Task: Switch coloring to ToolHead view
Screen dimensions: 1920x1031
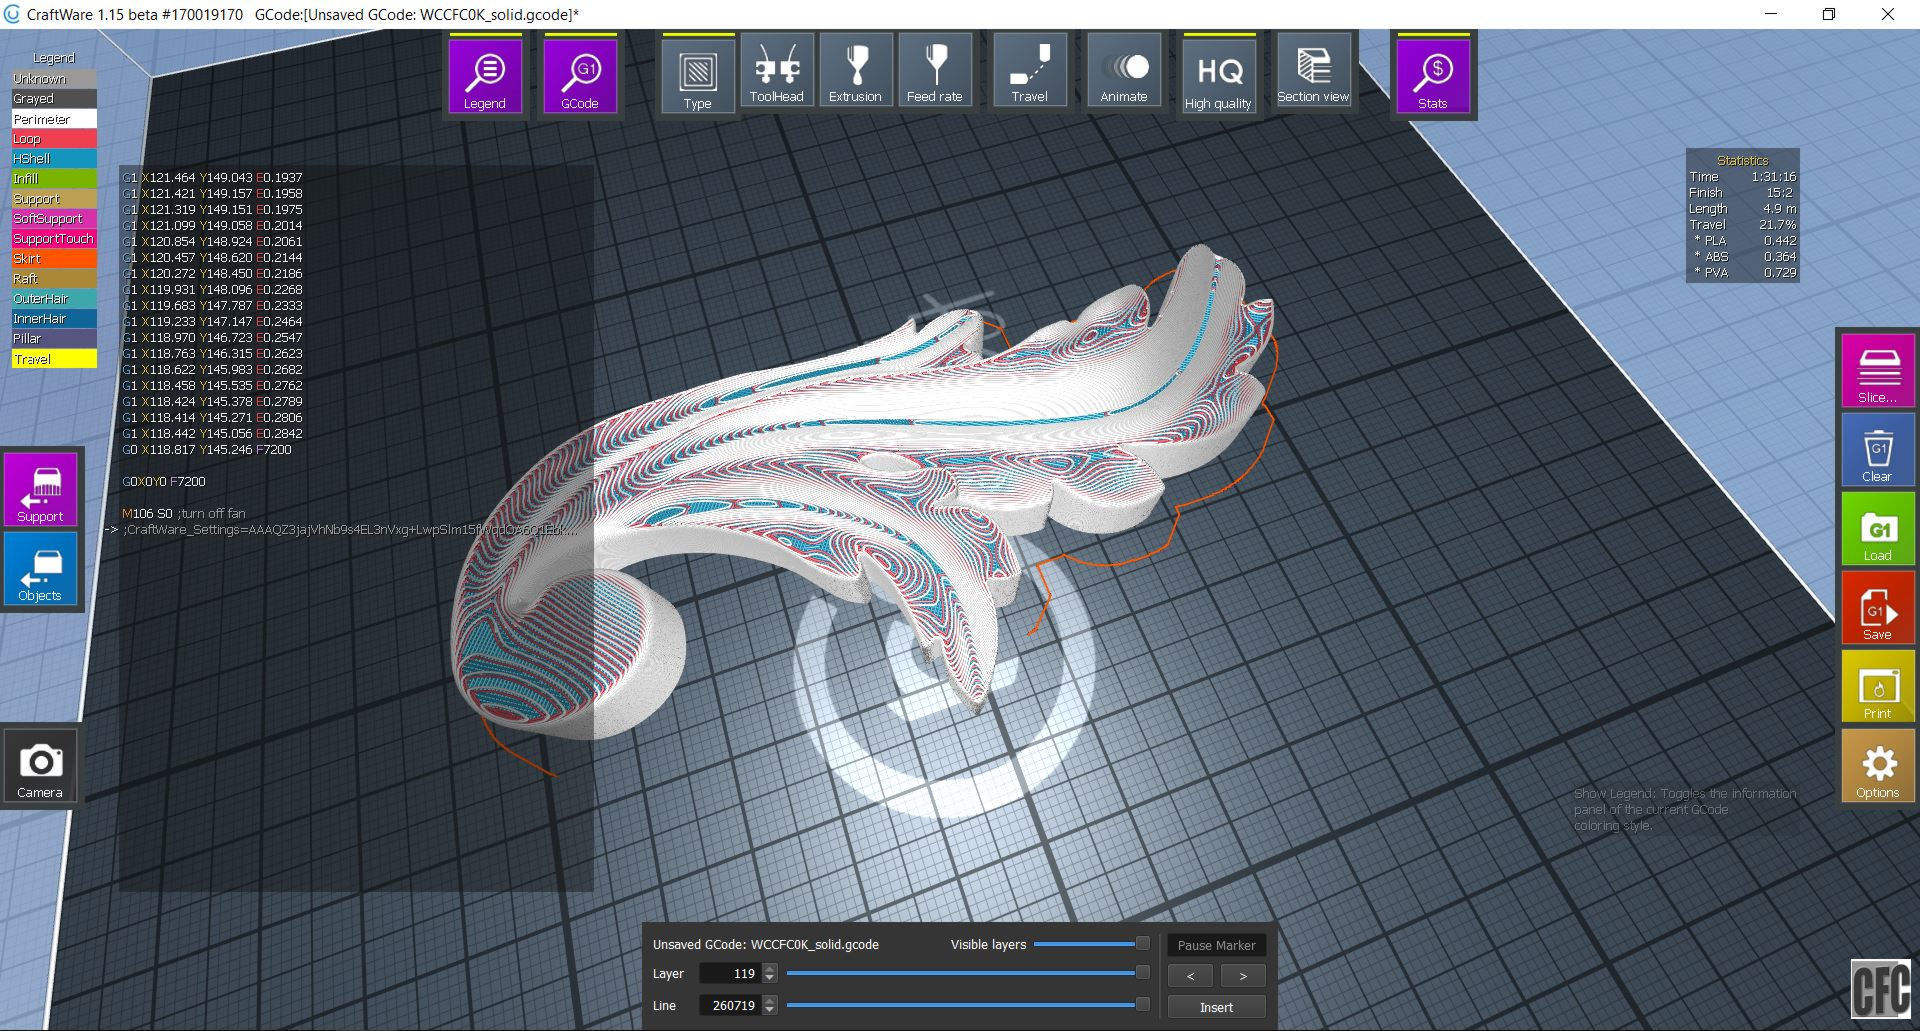Action: (777, 70)
